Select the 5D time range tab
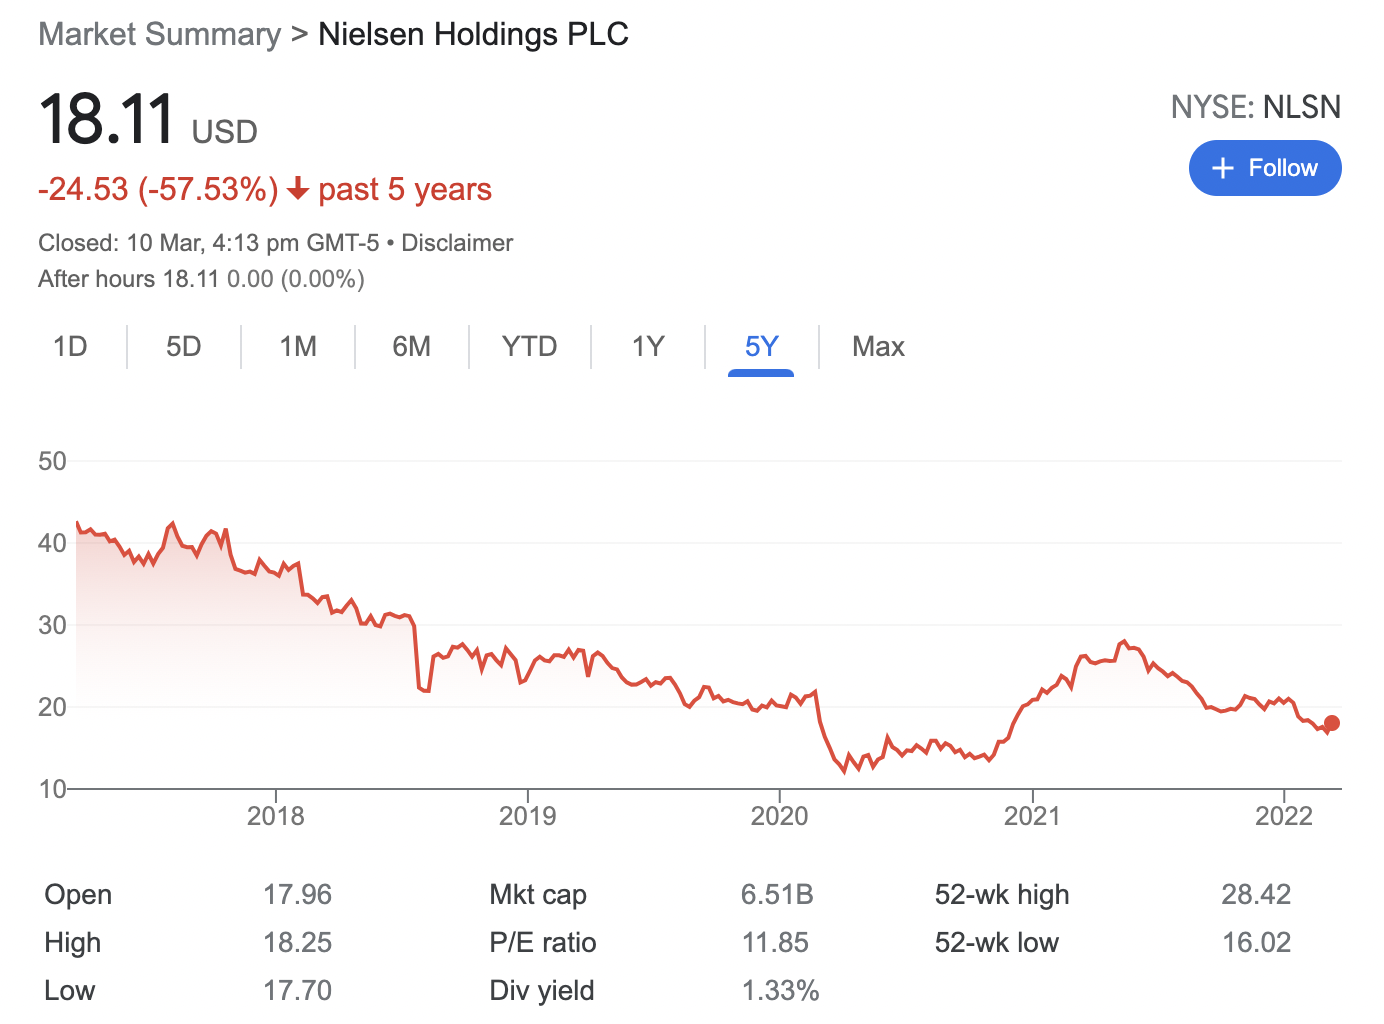This screenshot has height=1024, width=1384. [183, 347]
